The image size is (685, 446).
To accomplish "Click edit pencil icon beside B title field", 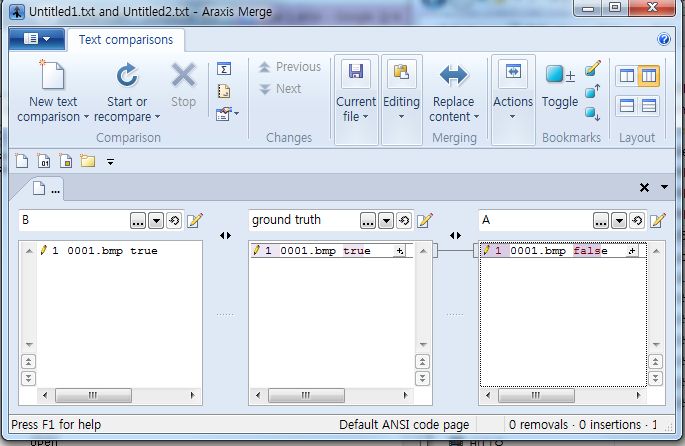I will point(195,220).
